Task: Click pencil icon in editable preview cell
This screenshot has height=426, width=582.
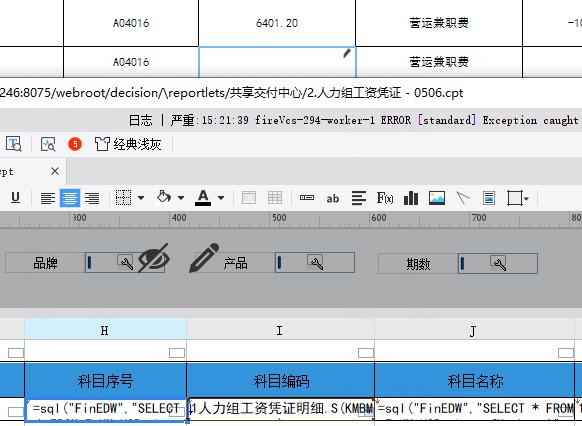Action: 347,54
